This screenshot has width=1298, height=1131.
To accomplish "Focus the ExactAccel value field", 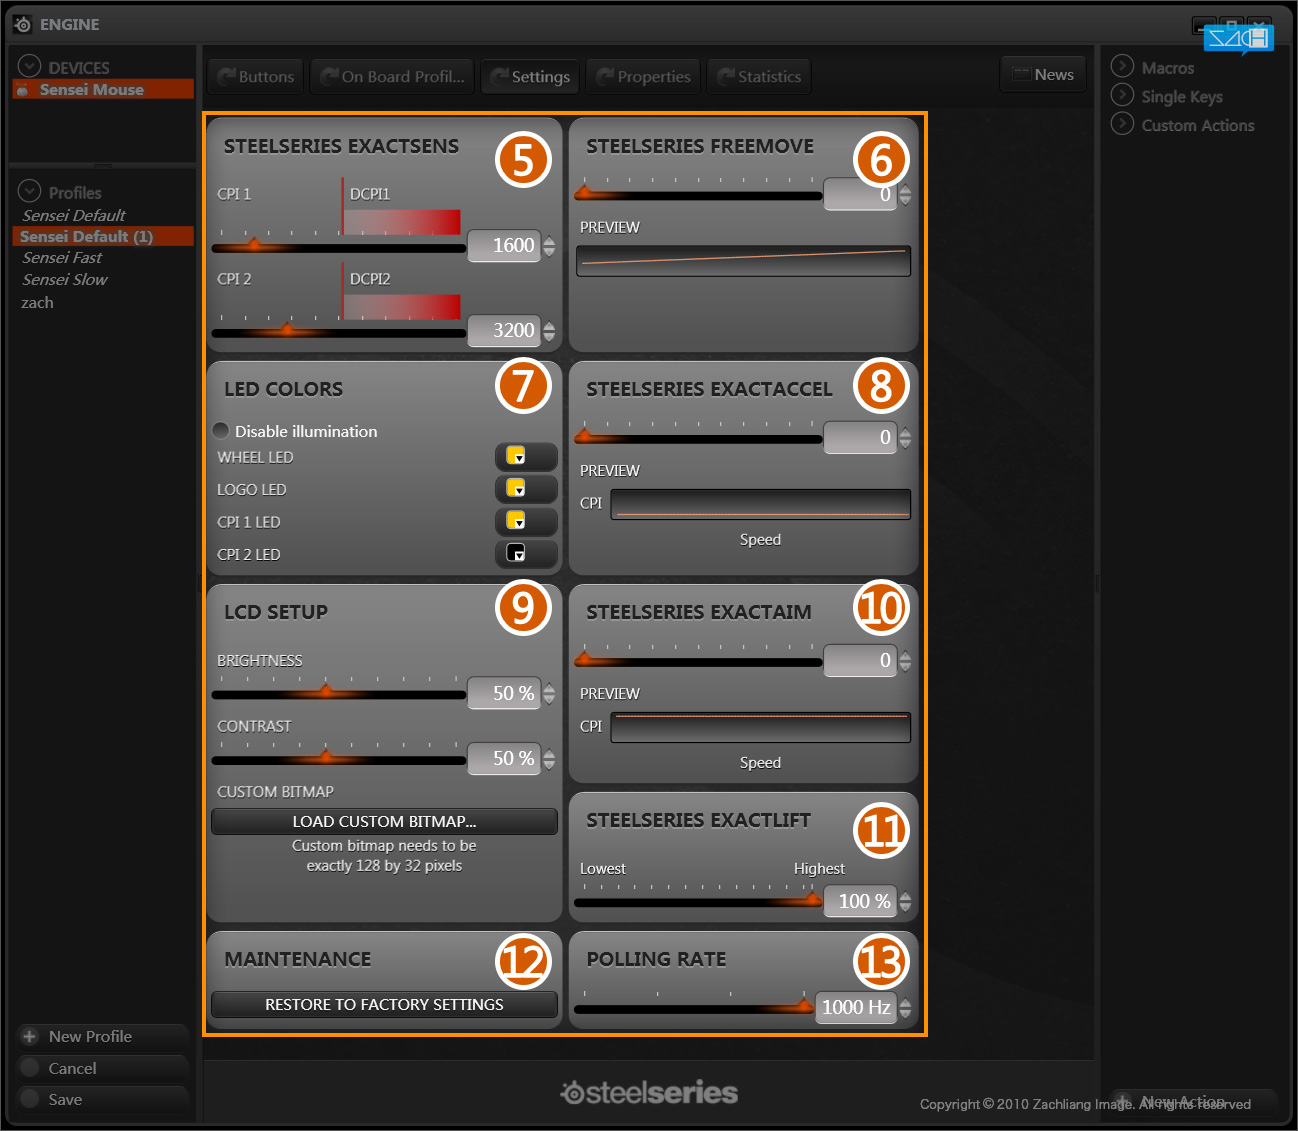I will (x=860, y=437).
